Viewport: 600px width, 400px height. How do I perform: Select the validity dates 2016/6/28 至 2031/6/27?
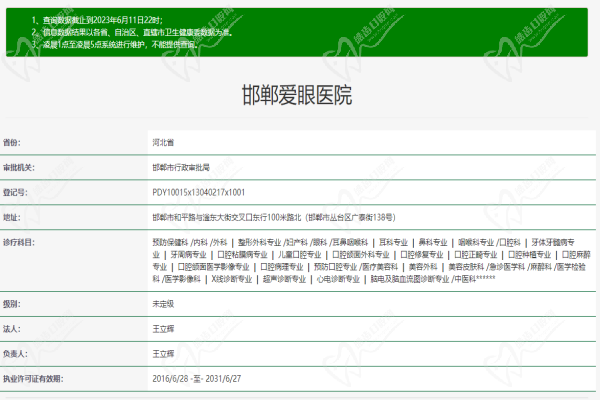point(197,379)
